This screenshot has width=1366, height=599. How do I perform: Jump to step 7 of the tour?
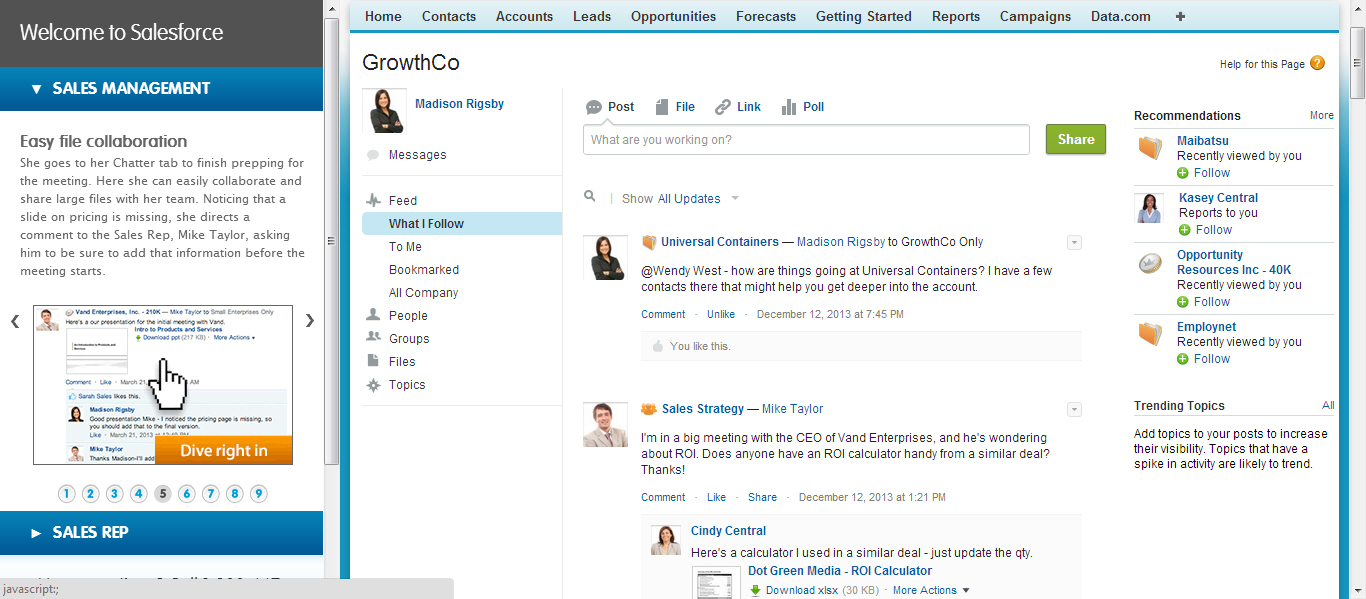pyautogui.click(x=211, y=493)
